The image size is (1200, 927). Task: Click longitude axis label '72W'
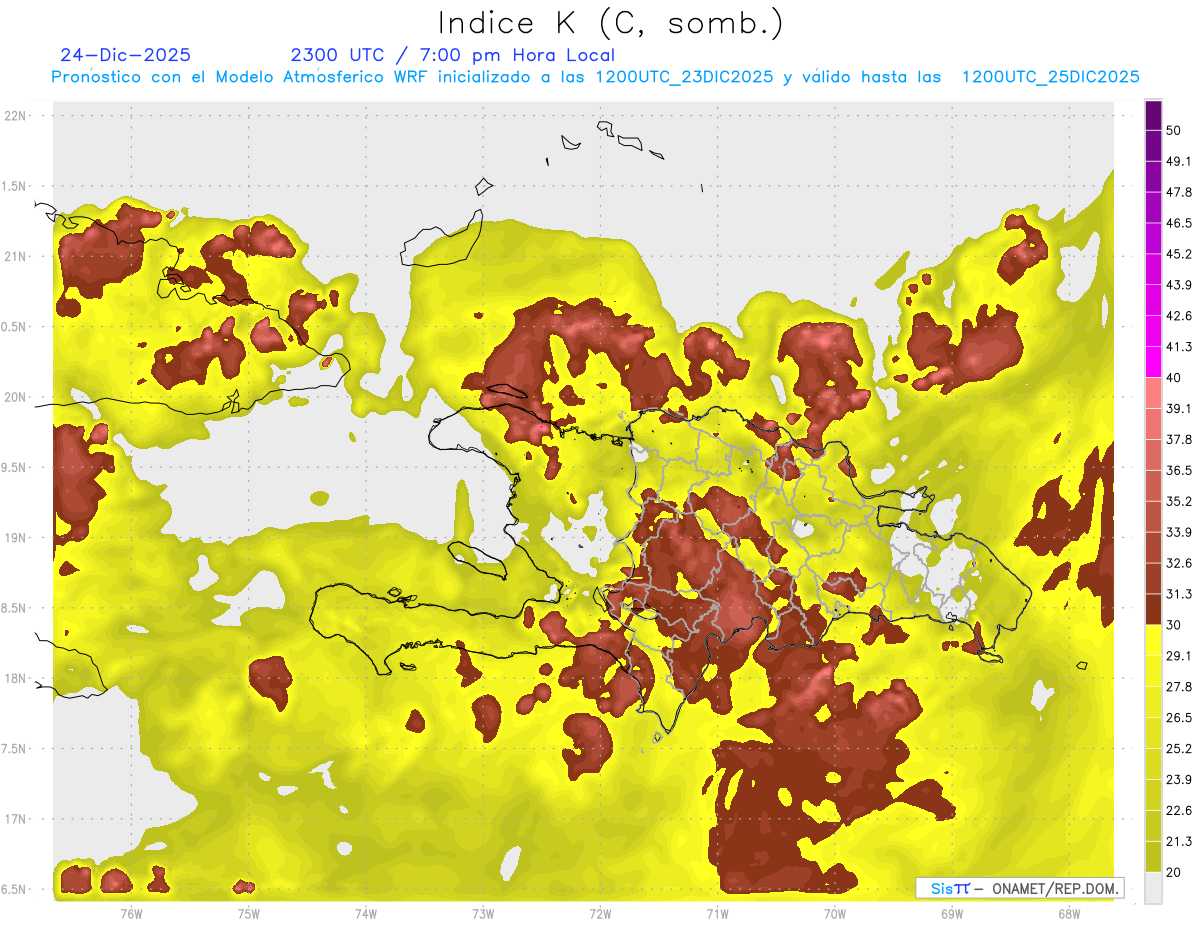pyautogui.click(x=600, y=914)
